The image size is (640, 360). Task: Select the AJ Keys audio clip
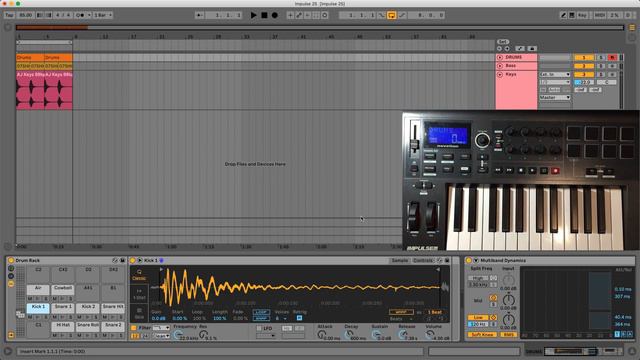coord(30,90)
